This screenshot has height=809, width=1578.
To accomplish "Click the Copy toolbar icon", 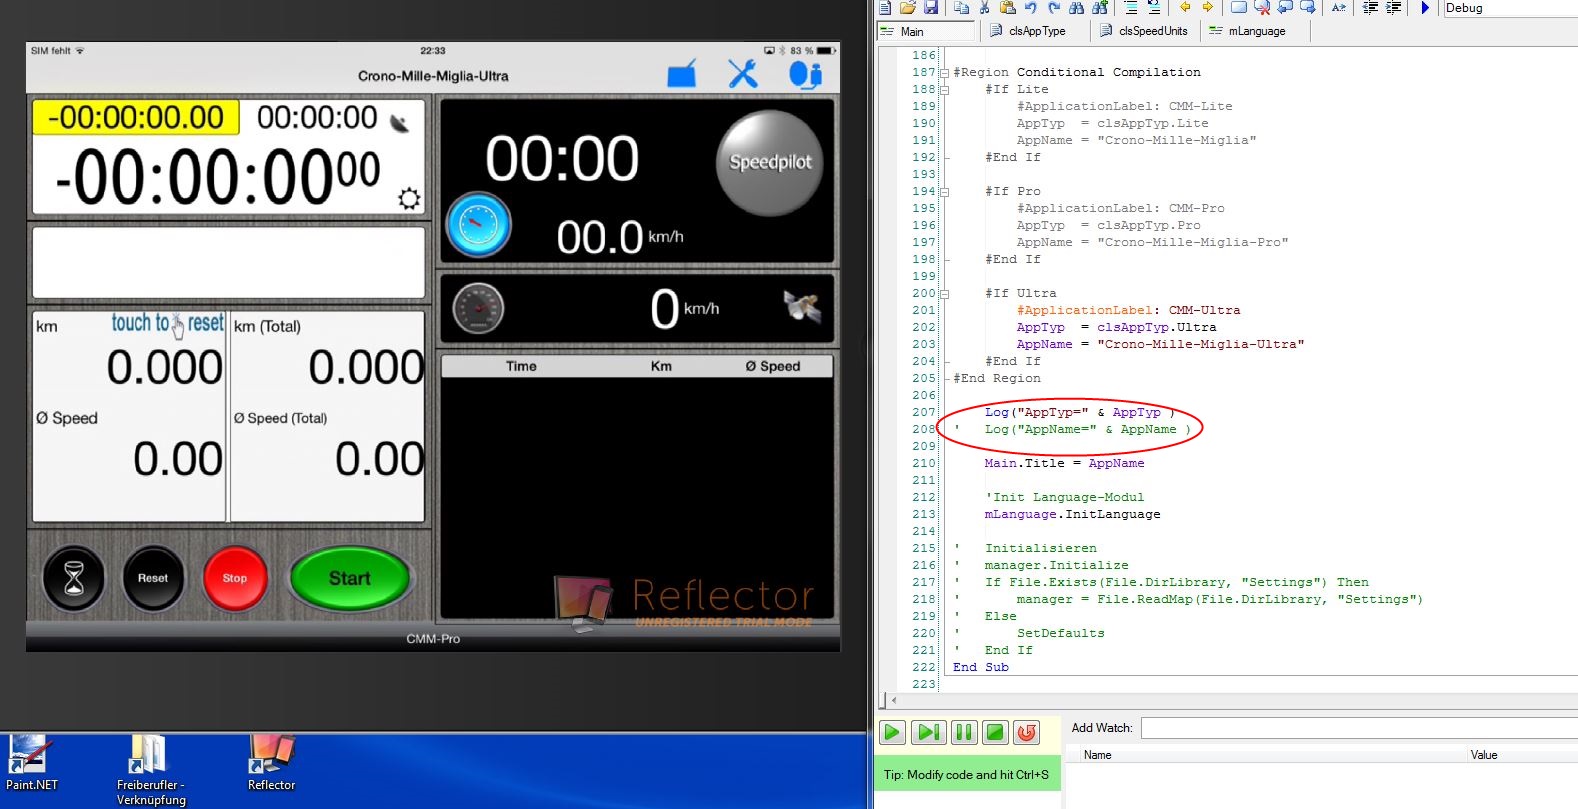I will click(x=961, y=7).
